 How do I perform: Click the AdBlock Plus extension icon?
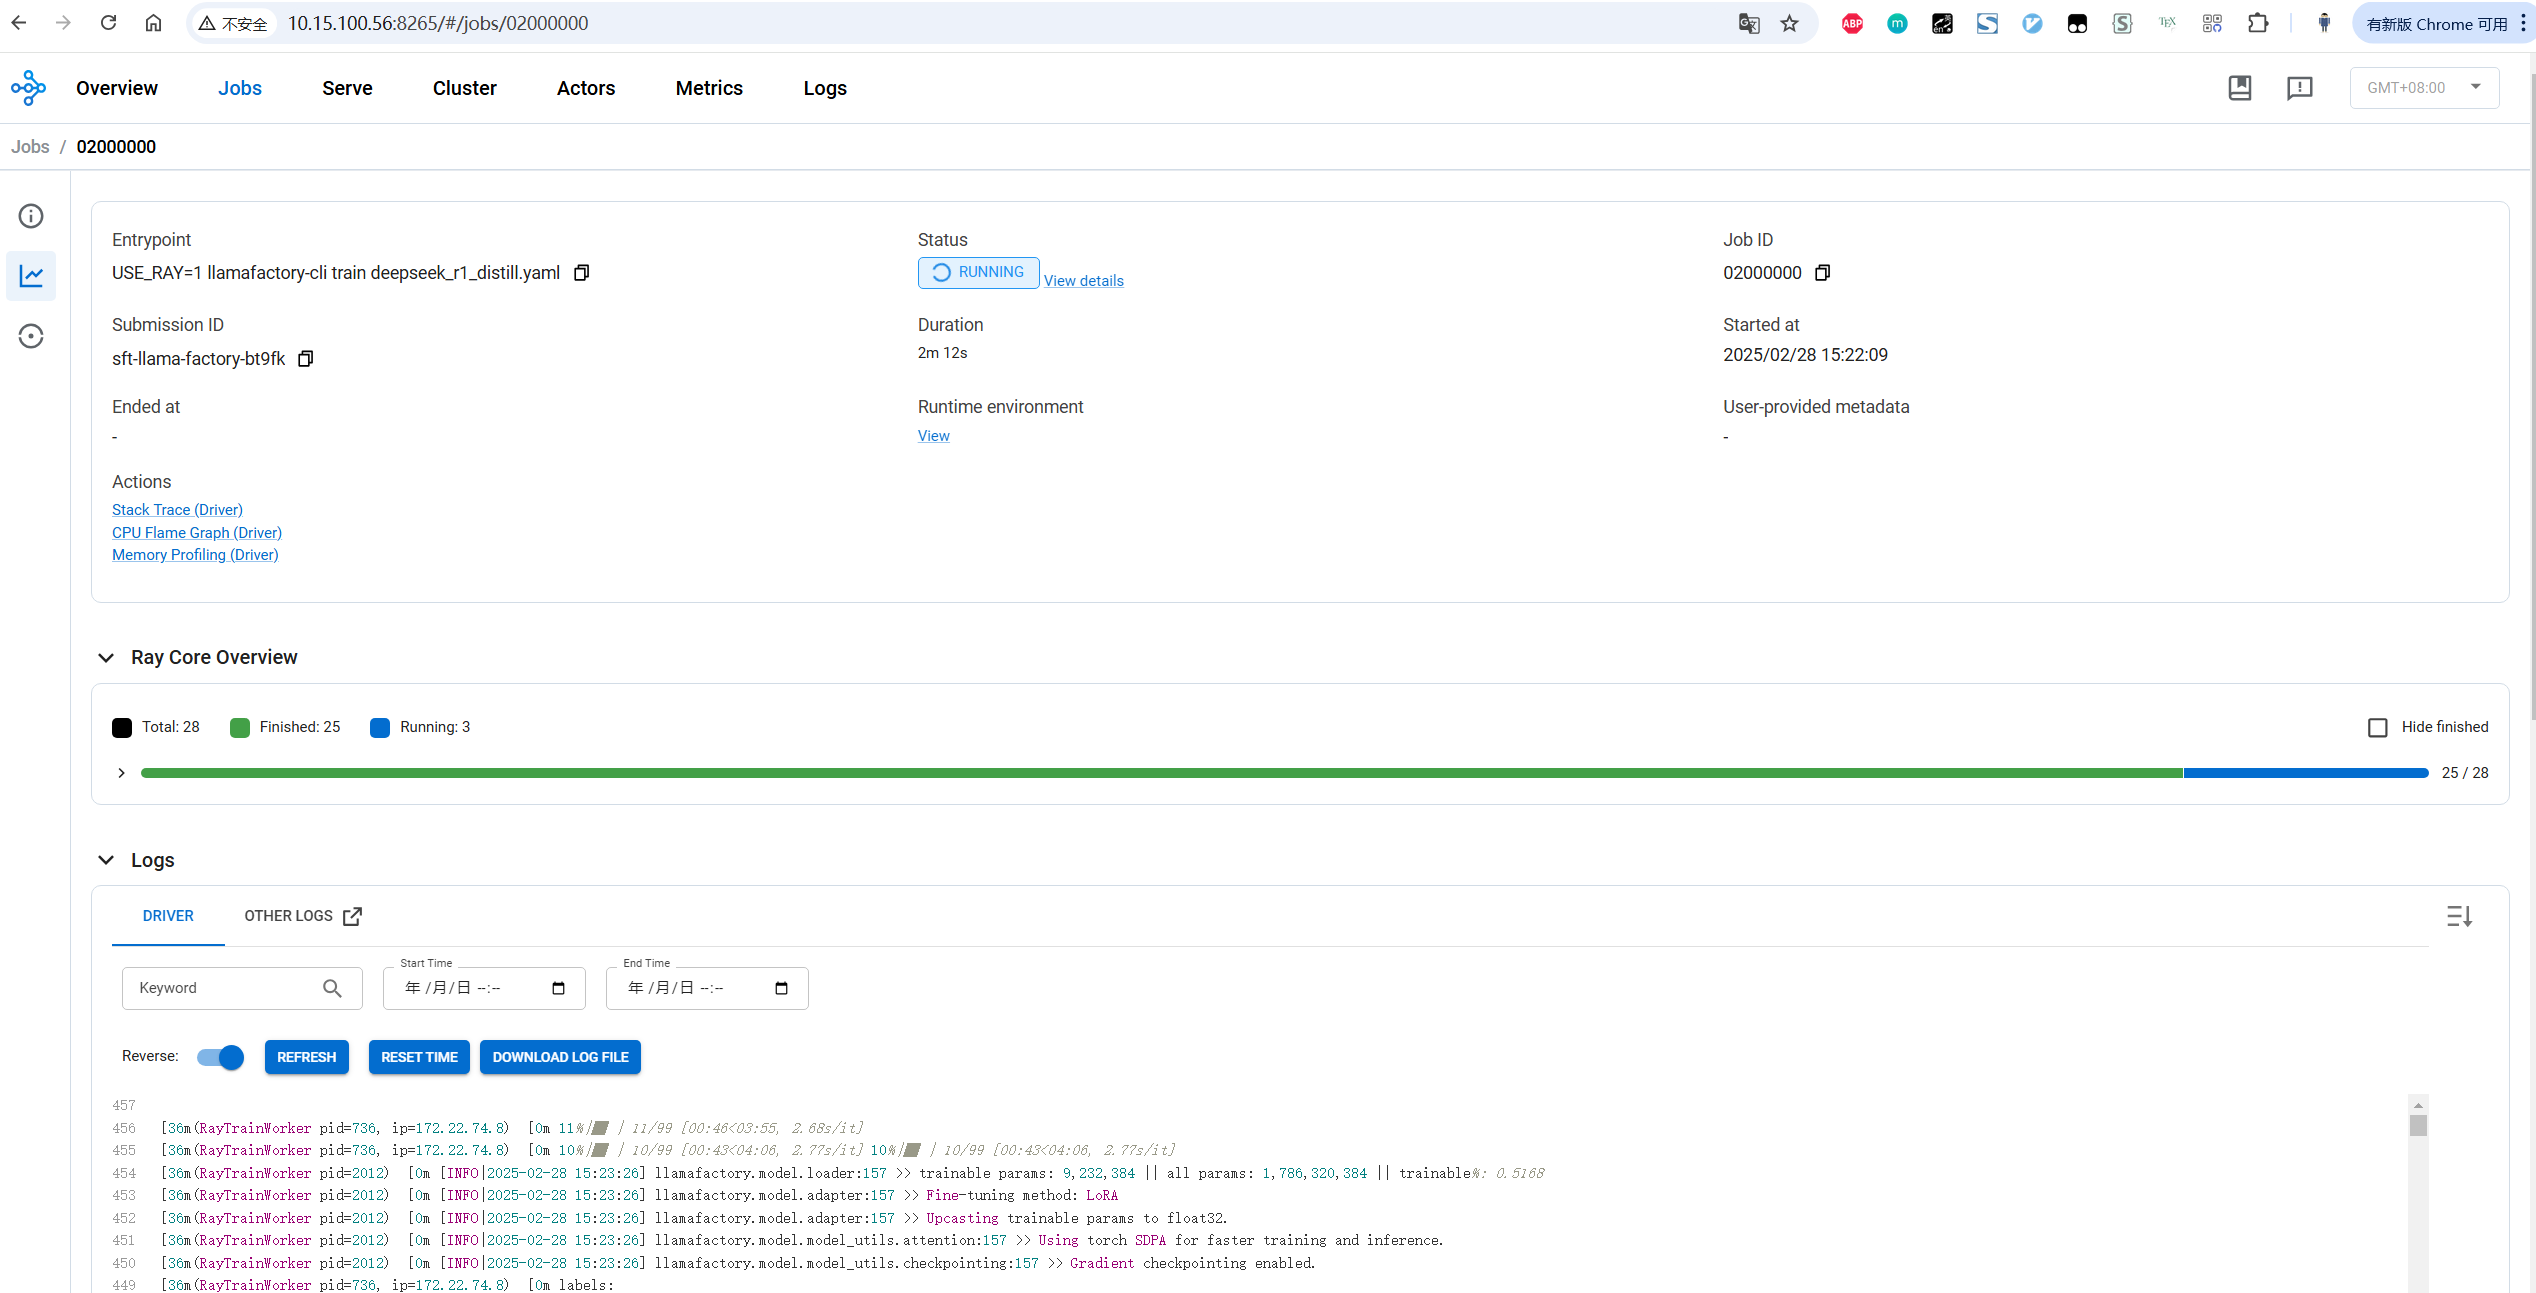pos(1852,23)
